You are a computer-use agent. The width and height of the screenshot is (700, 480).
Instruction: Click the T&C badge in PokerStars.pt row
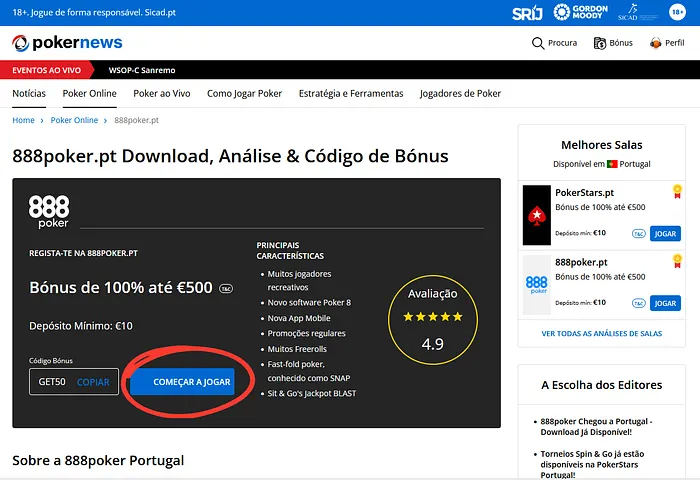coord(639,234)
